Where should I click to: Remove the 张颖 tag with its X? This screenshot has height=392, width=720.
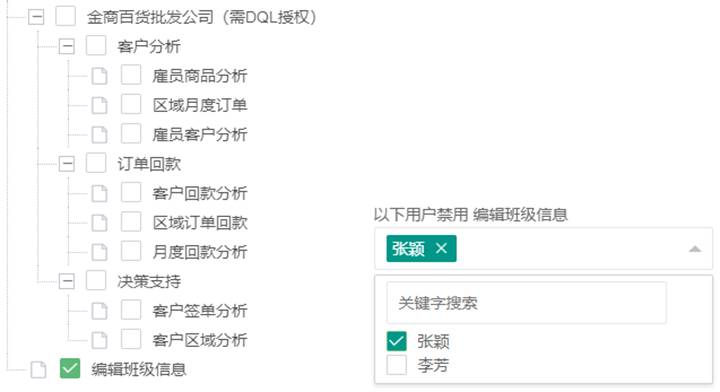[x=441, y=248]
